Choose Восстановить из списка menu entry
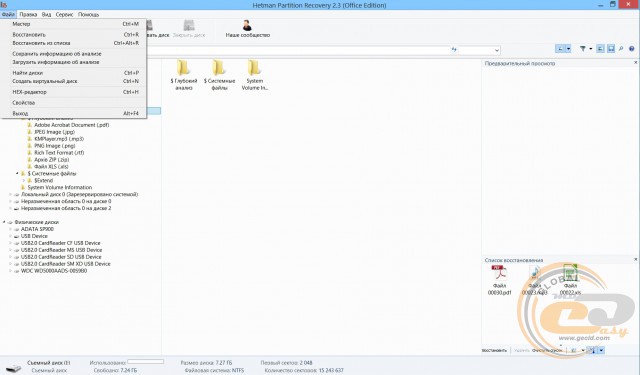The width and height of the screenshot is (640, 375). [x=73, y=43]
